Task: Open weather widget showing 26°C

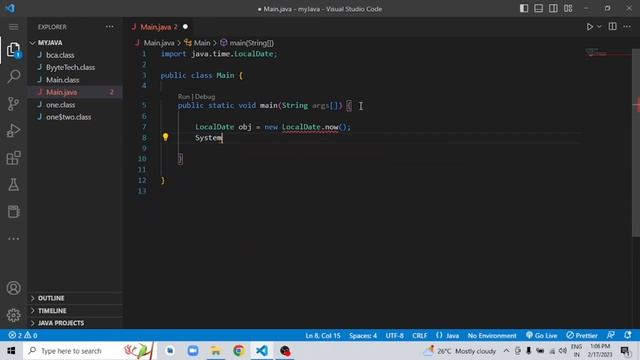Action: (459, 351)
